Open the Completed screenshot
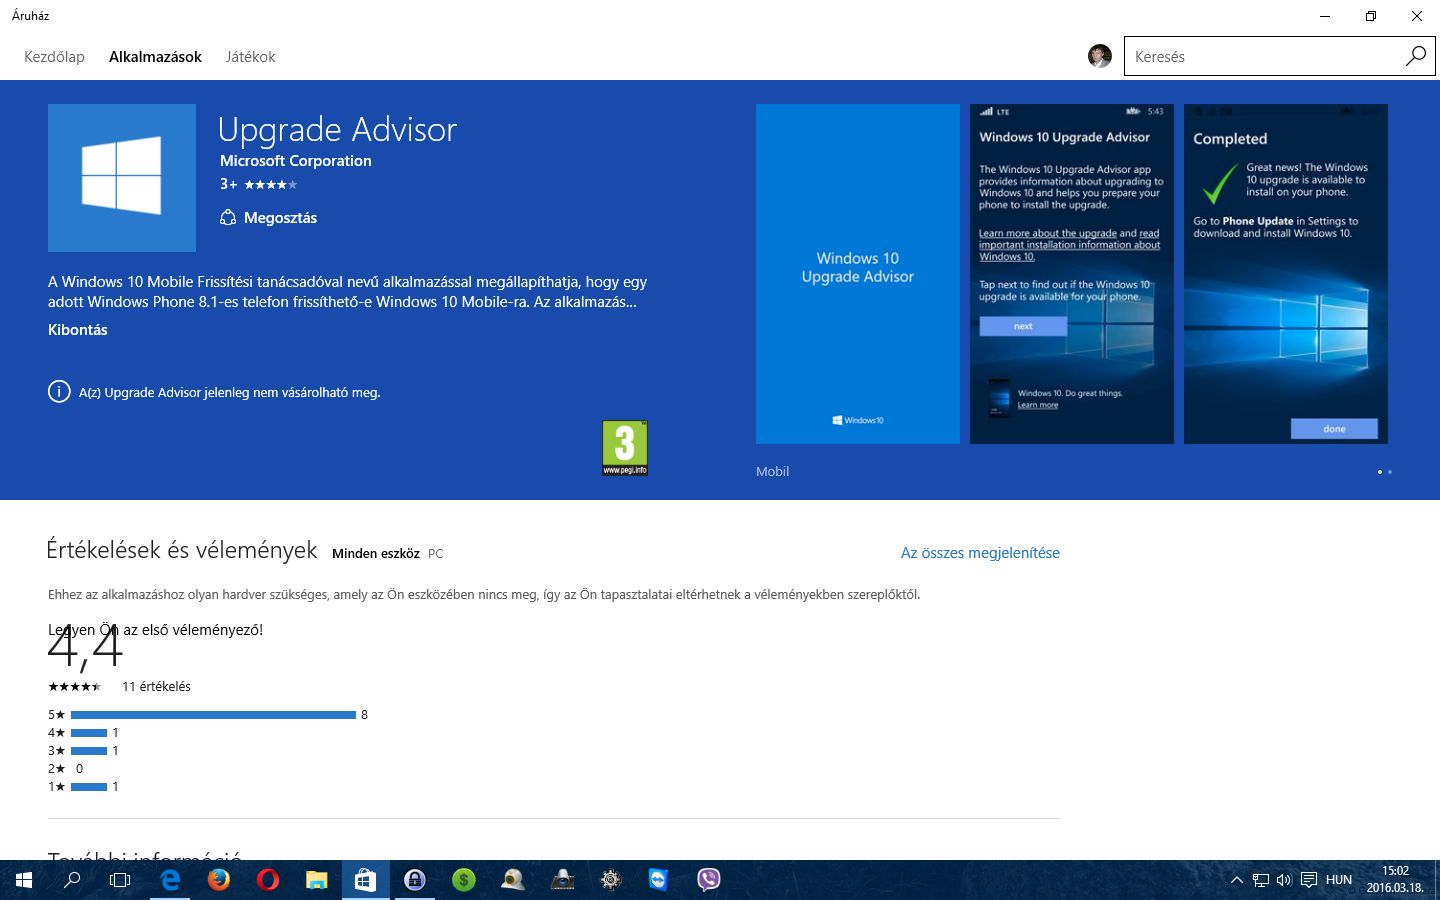The height and width of the screenshot is (900, 1440). coord(1286,274)
